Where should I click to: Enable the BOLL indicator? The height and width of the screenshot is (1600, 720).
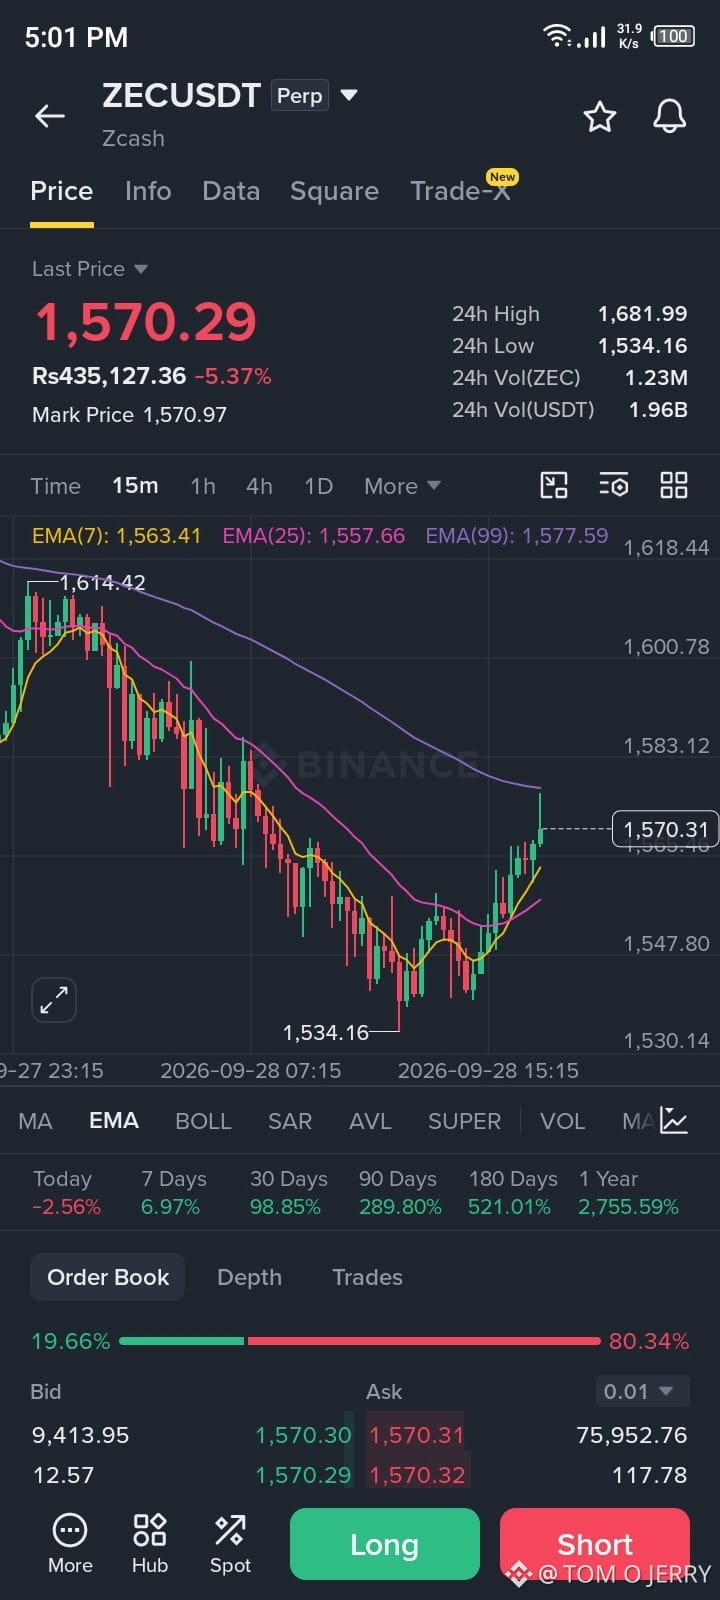[x=203, y=1121]
